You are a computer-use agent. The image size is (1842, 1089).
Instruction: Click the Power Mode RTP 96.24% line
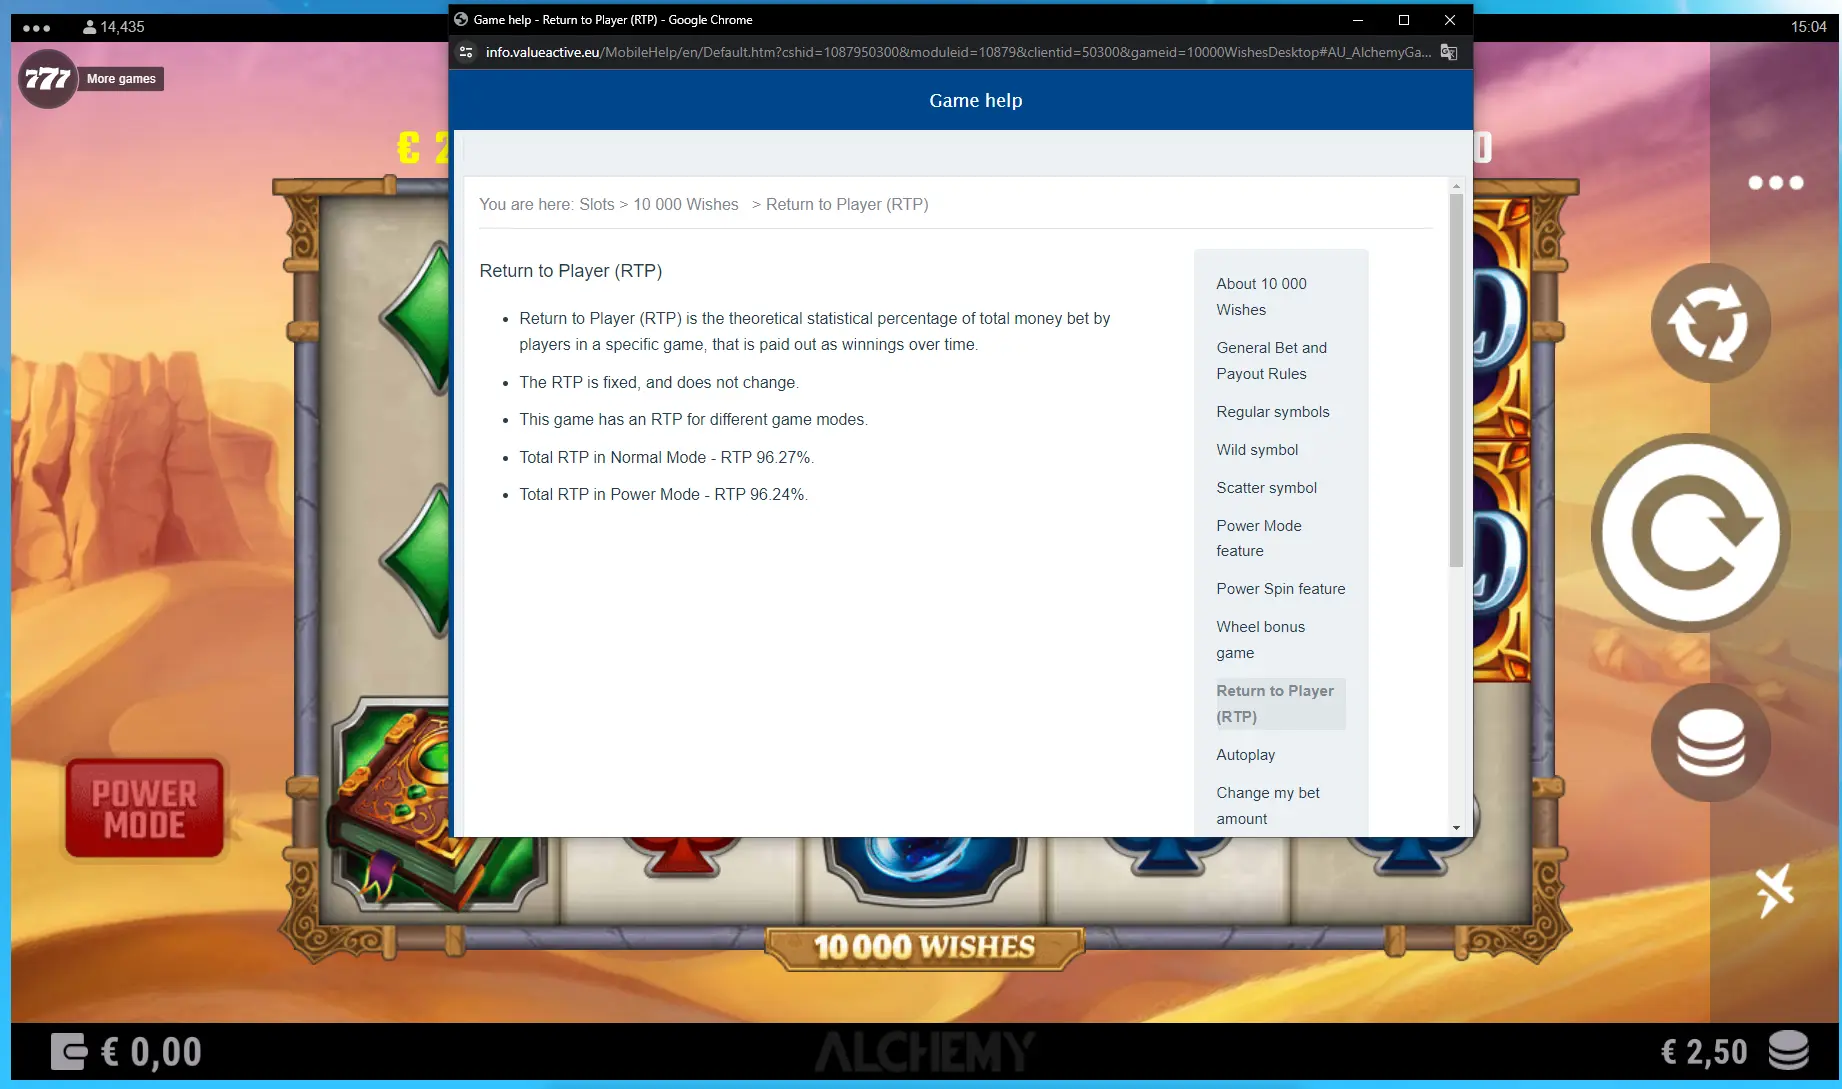coord(663,494)
